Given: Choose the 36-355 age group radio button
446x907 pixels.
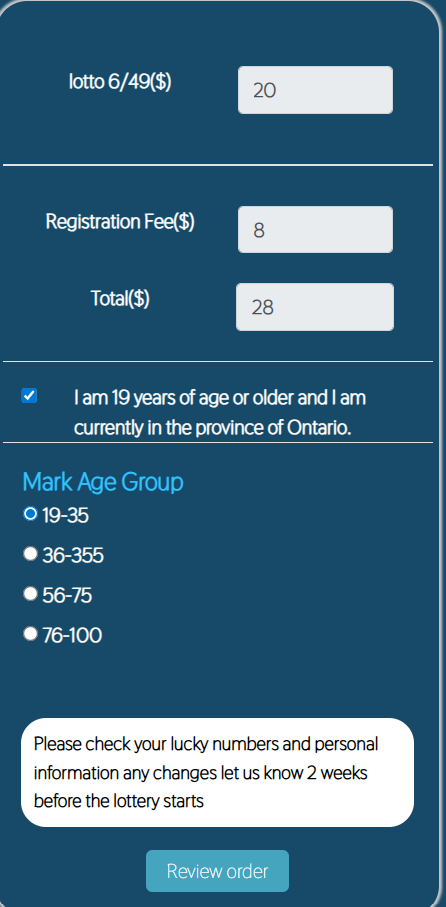Looking at the screenshot, I should (x=30, y=554).
